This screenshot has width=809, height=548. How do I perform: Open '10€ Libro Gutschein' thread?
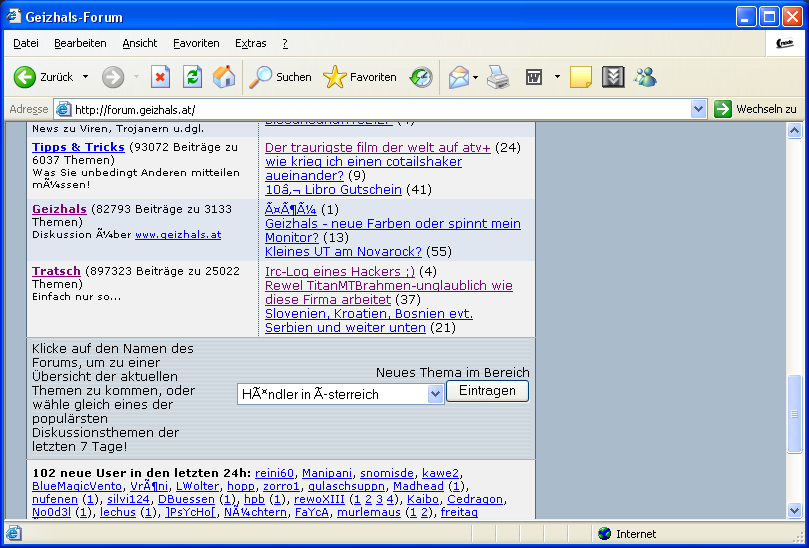333,189
